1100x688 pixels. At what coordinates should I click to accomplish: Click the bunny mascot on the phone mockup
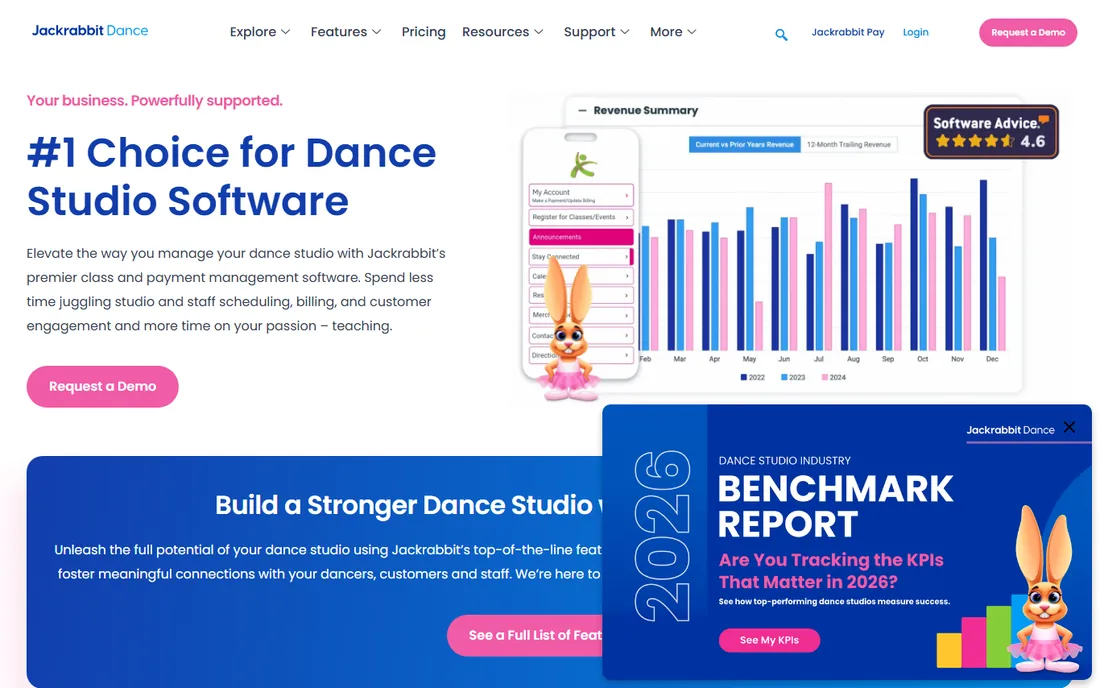click(x=568, y=331)
